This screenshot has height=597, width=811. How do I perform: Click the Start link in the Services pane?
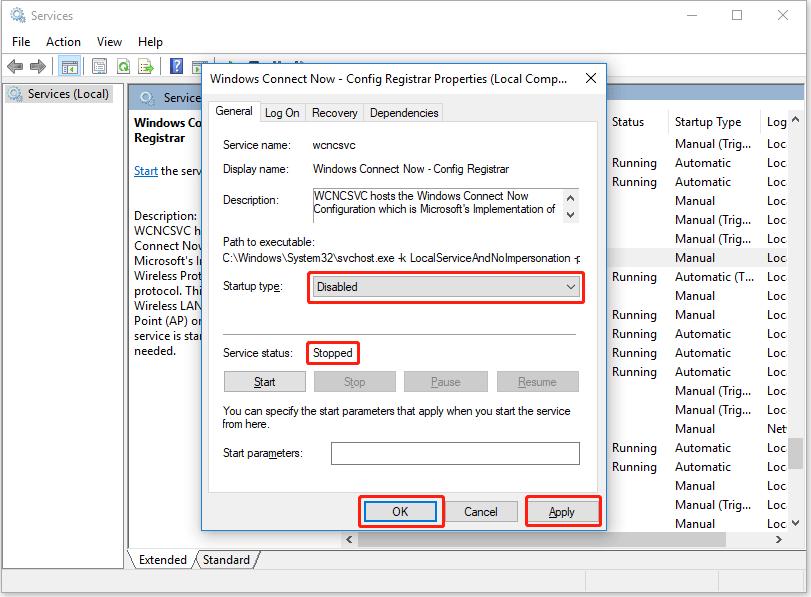(x=146, y=171)
